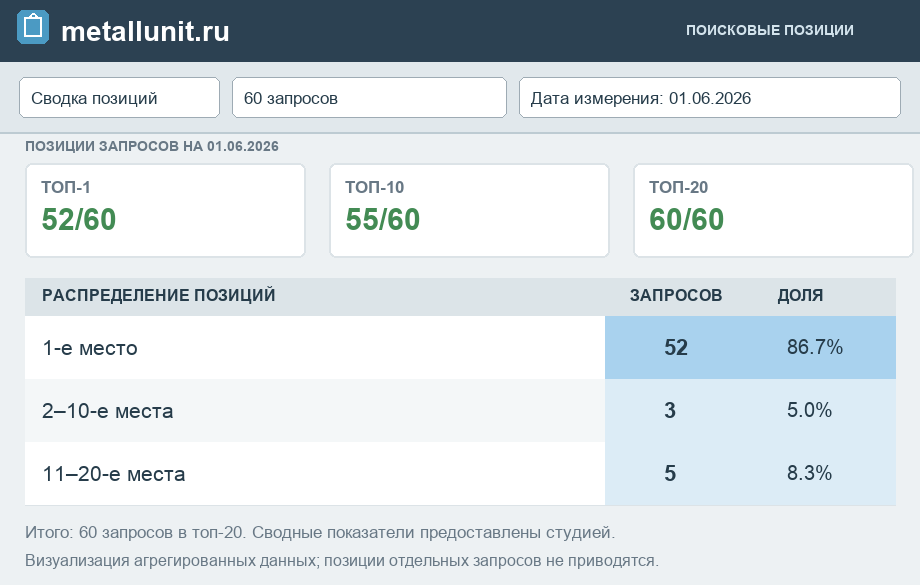This screenshot has height=585, width=920.
Task: Open the ПОИСКОВЫЕ ПОЗИЦИИ menu item
Action: pos(770,30)
